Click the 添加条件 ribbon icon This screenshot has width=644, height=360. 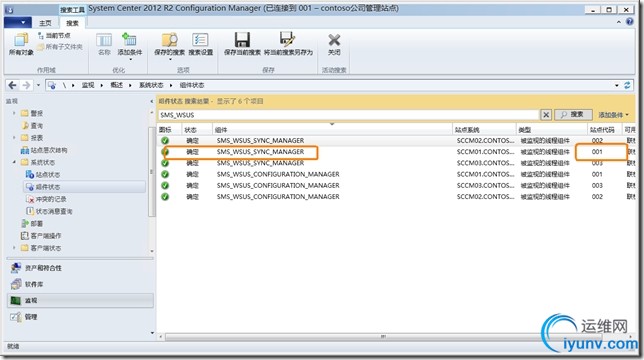pyautogui.click(x=129, y=40)
